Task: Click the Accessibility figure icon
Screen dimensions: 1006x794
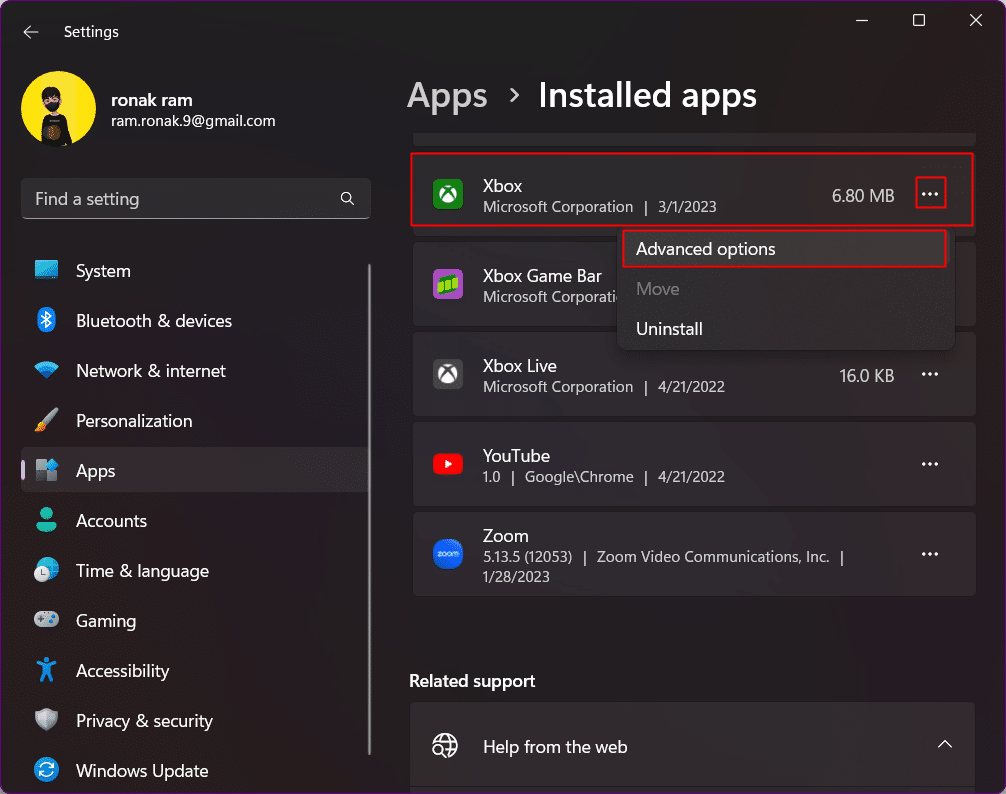Action: (x=46, y=670)
